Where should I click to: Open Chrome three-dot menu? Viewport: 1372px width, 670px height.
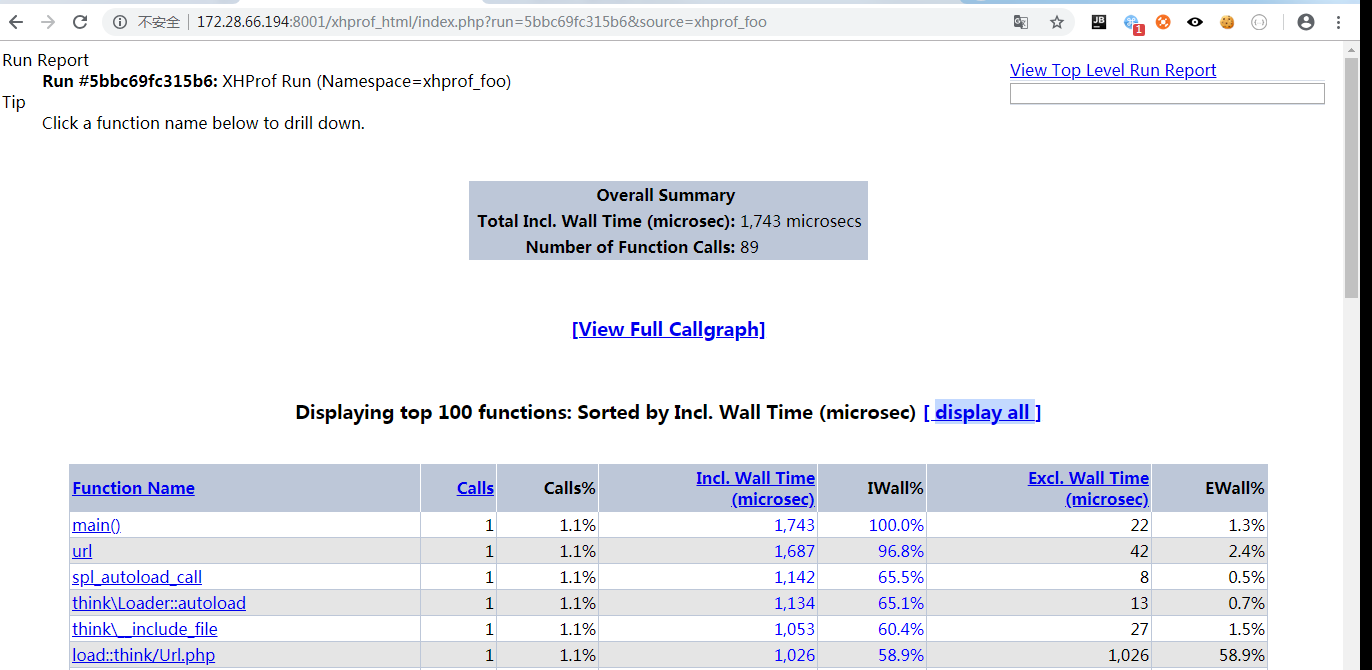pyautogui.click(x=1339, y=22)
